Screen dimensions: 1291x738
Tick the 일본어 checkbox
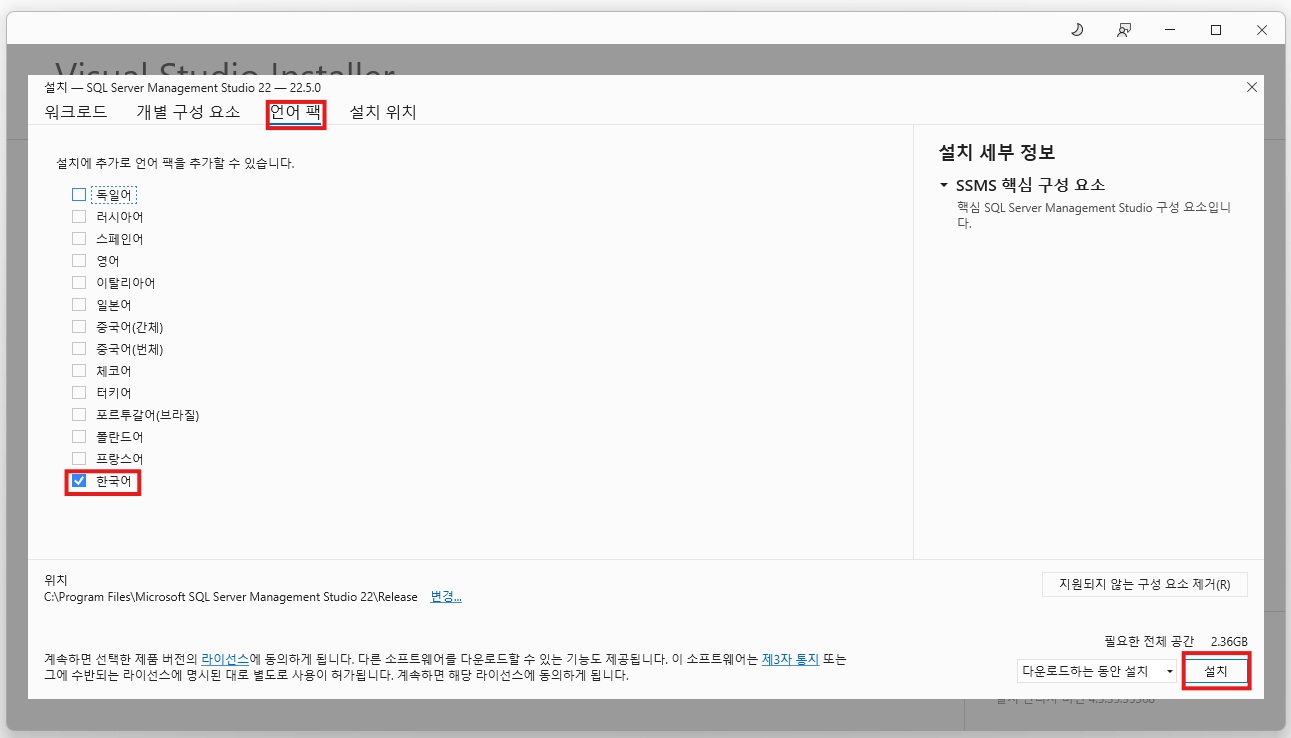point(79,305)
